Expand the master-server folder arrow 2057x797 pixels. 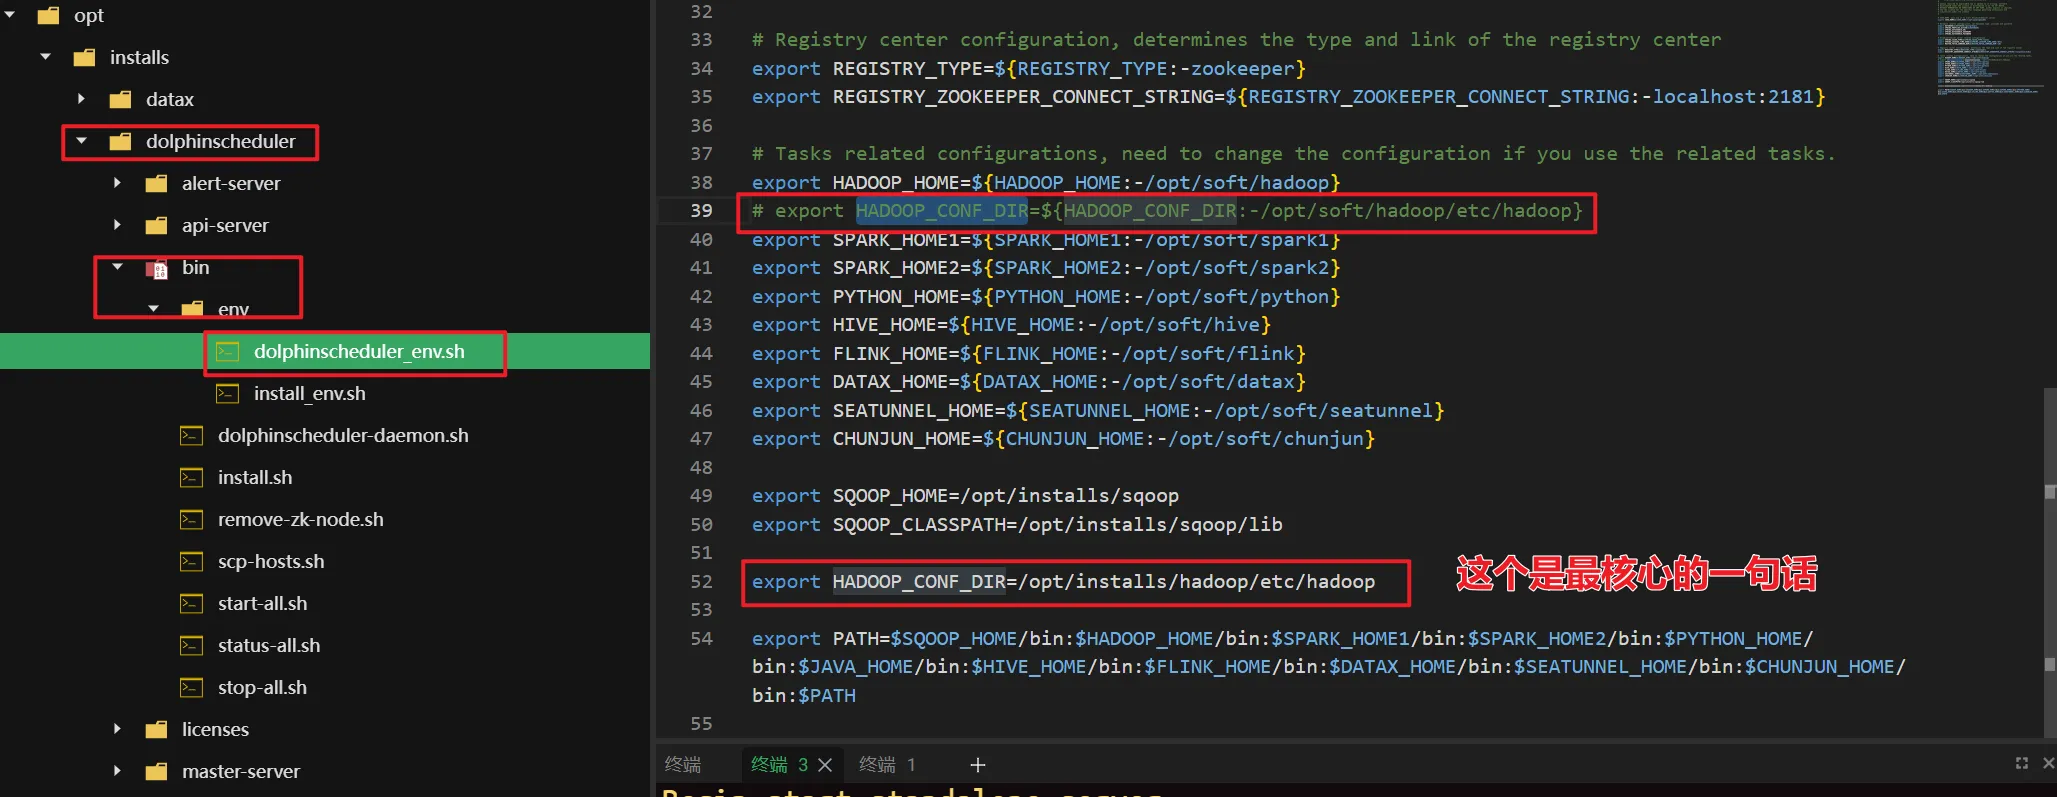[118, 771]
